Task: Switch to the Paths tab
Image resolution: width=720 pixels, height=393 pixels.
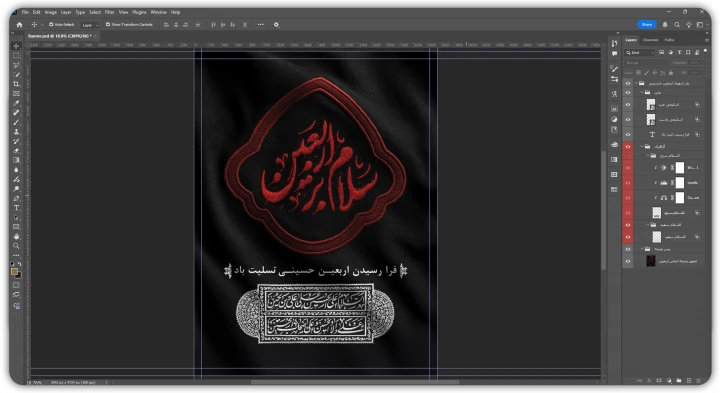Action: point(669,40)
